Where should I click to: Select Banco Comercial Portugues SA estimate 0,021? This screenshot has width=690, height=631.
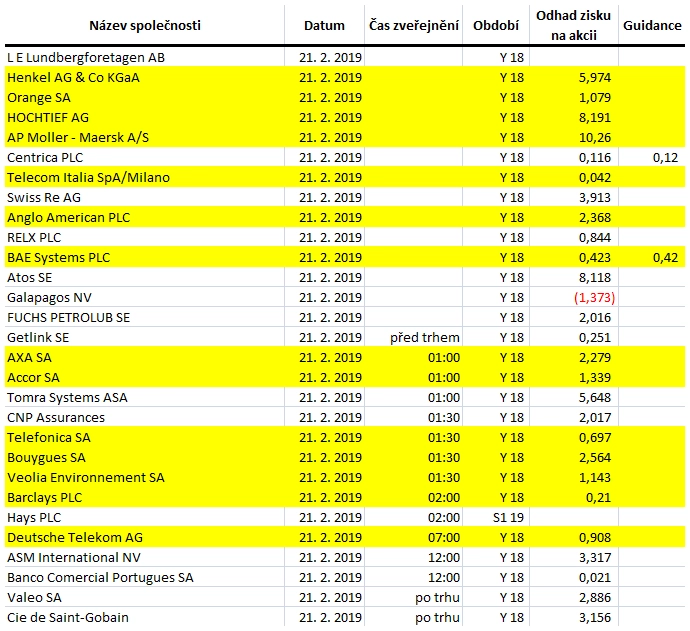[x=595, y=577]
